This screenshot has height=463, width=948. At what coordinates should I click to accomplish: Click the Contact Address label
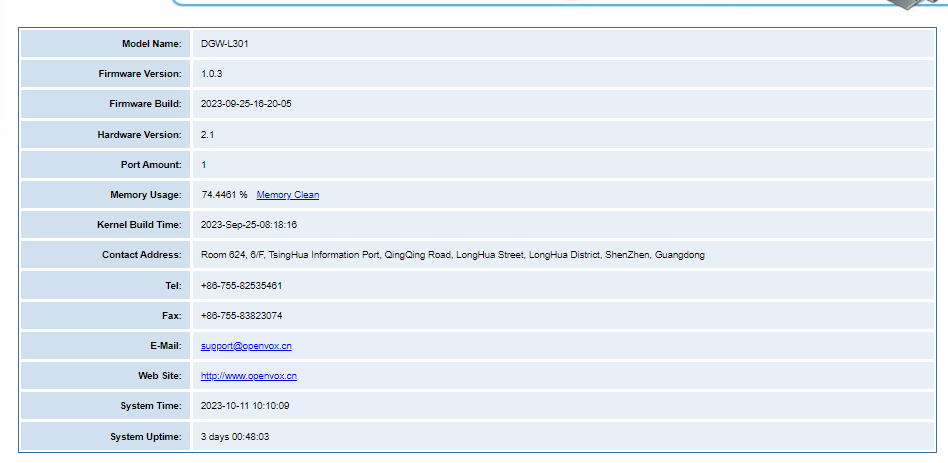[x=142, y=255]
